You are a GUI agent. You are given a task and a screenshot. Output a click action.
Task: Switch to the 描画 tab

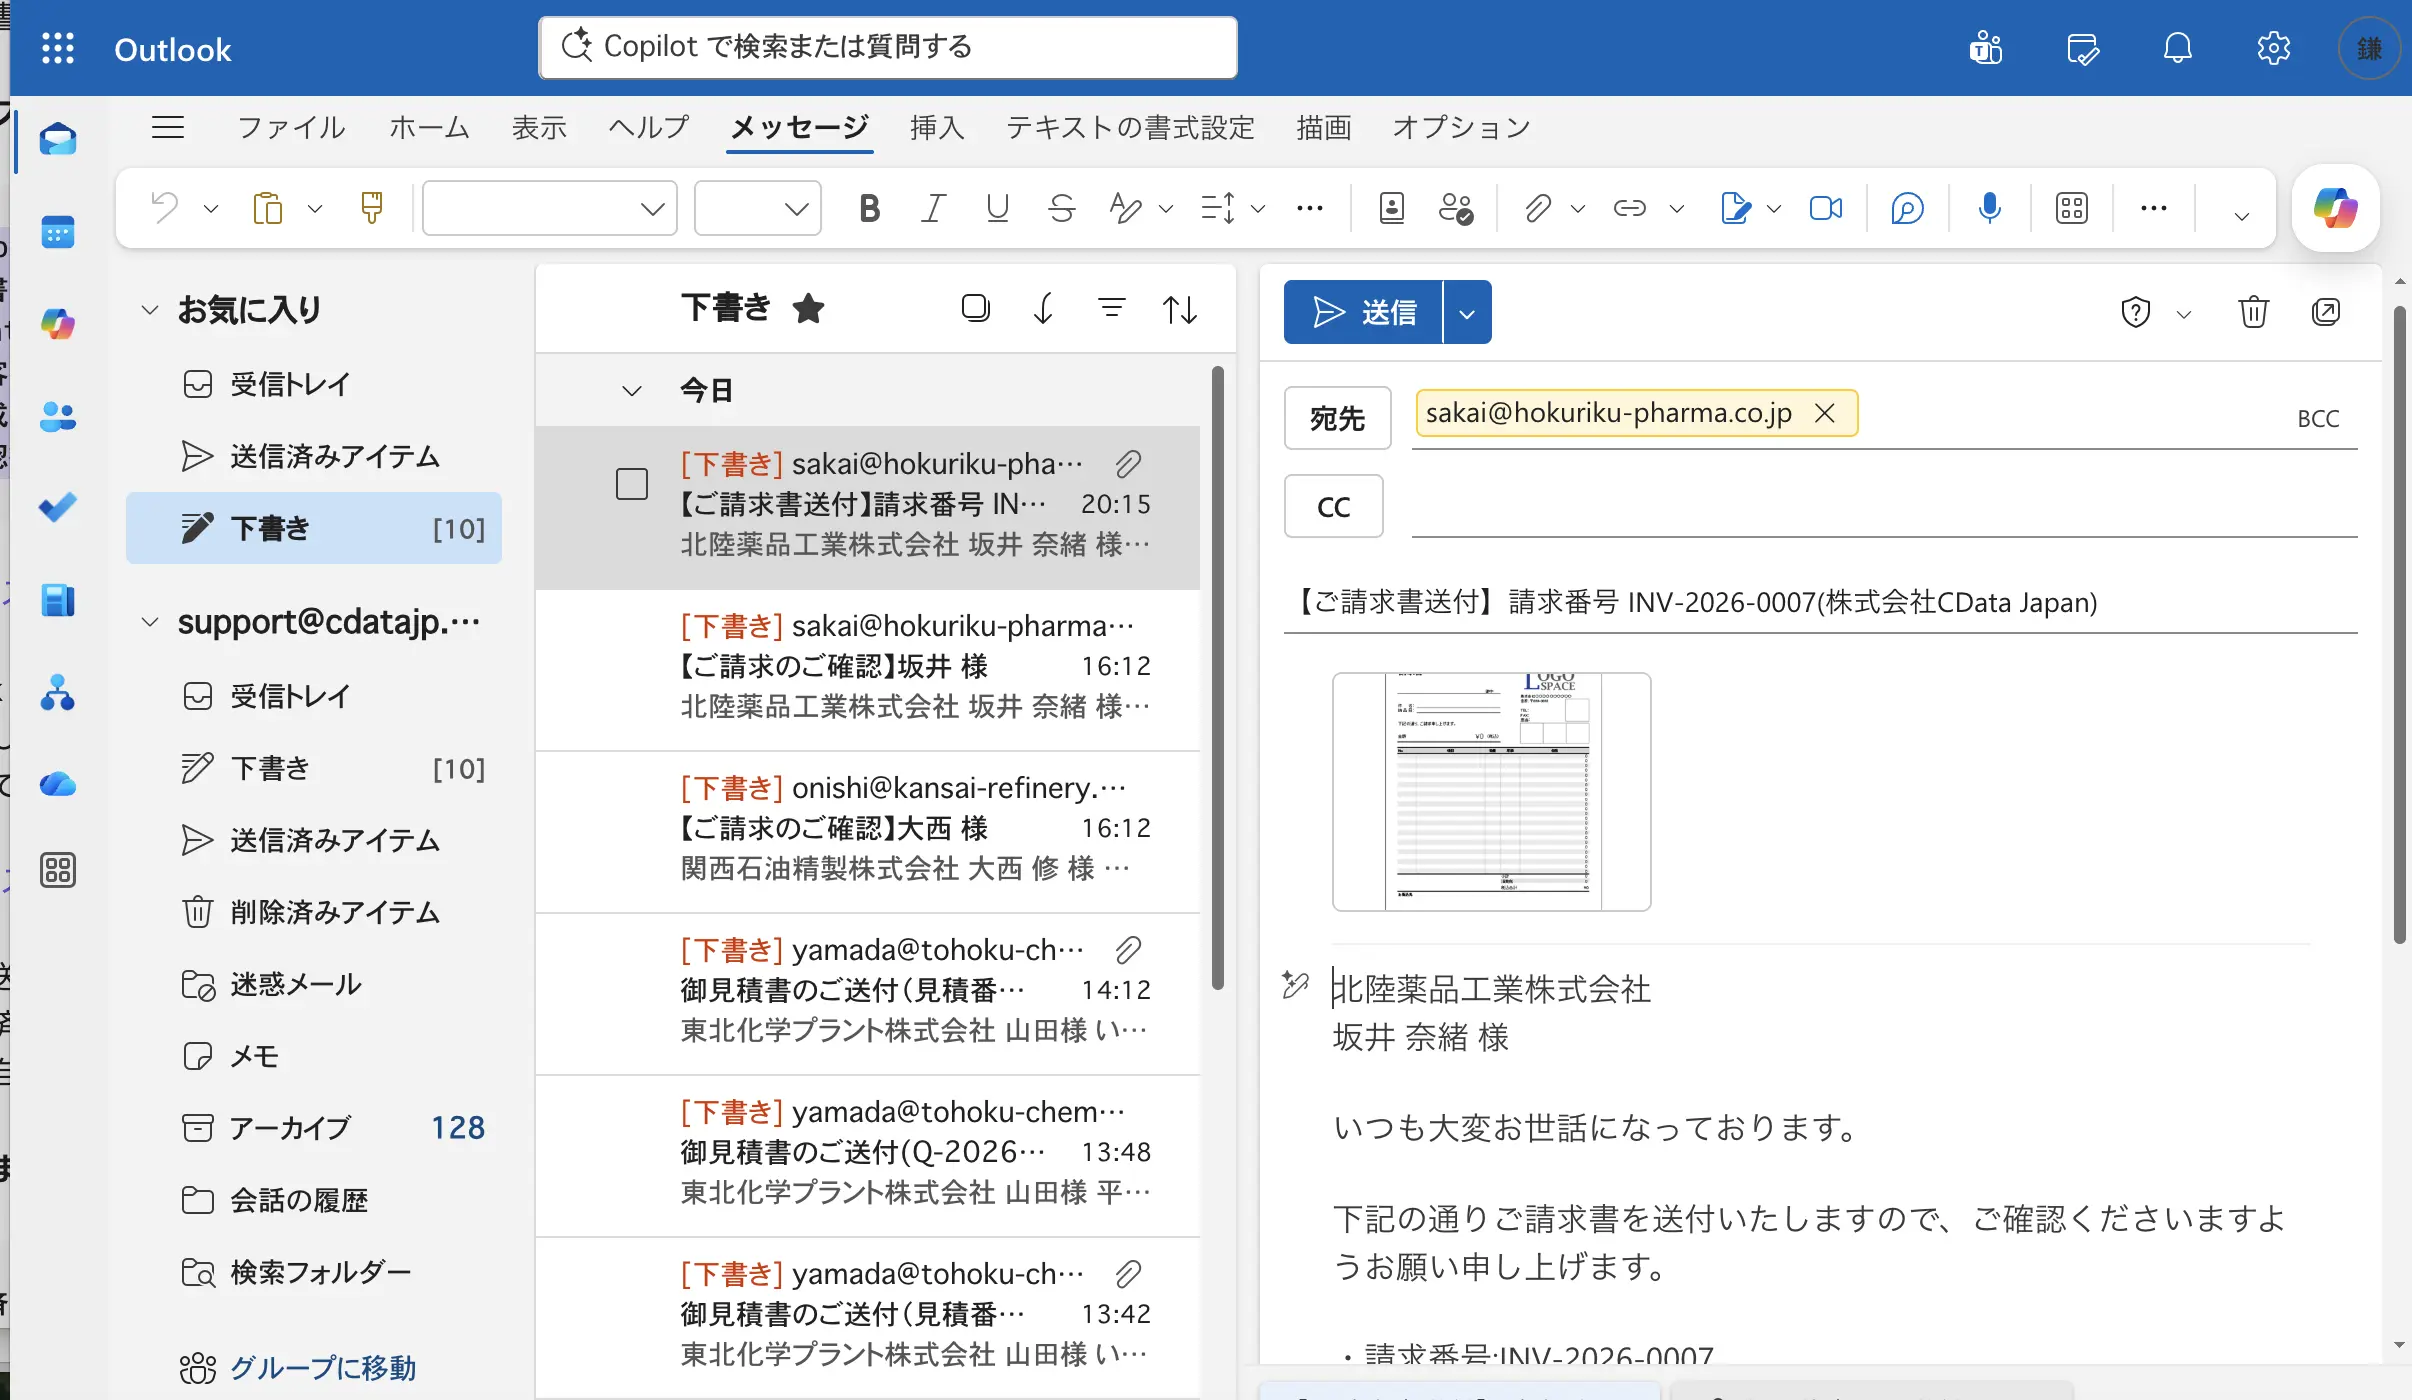point(1323,127)
